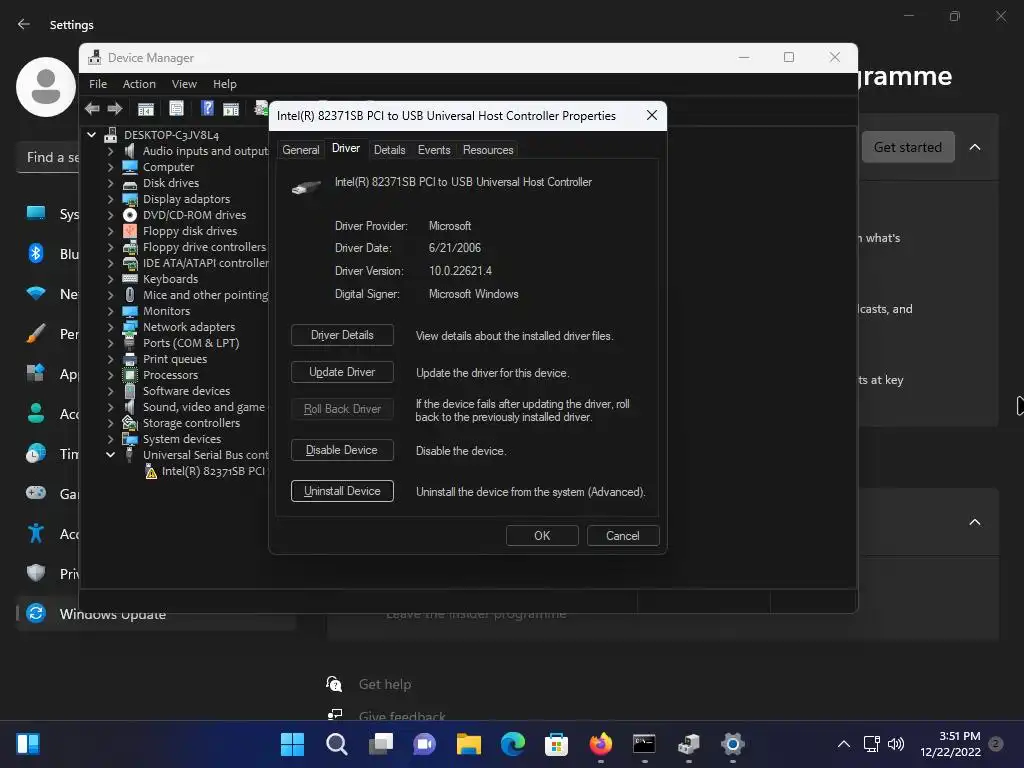Expand the Network adapters node

(x=110, y=327)
